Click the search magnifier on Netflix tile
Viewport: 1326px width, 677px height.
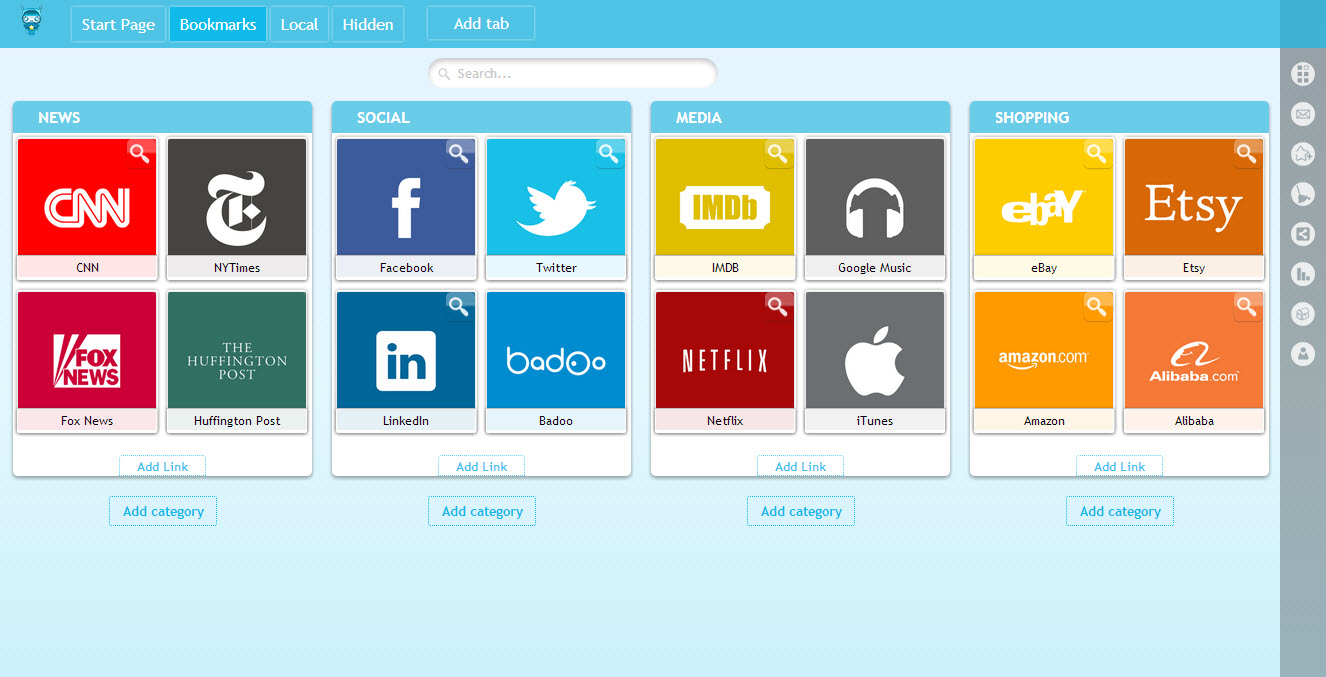(778, 306)
